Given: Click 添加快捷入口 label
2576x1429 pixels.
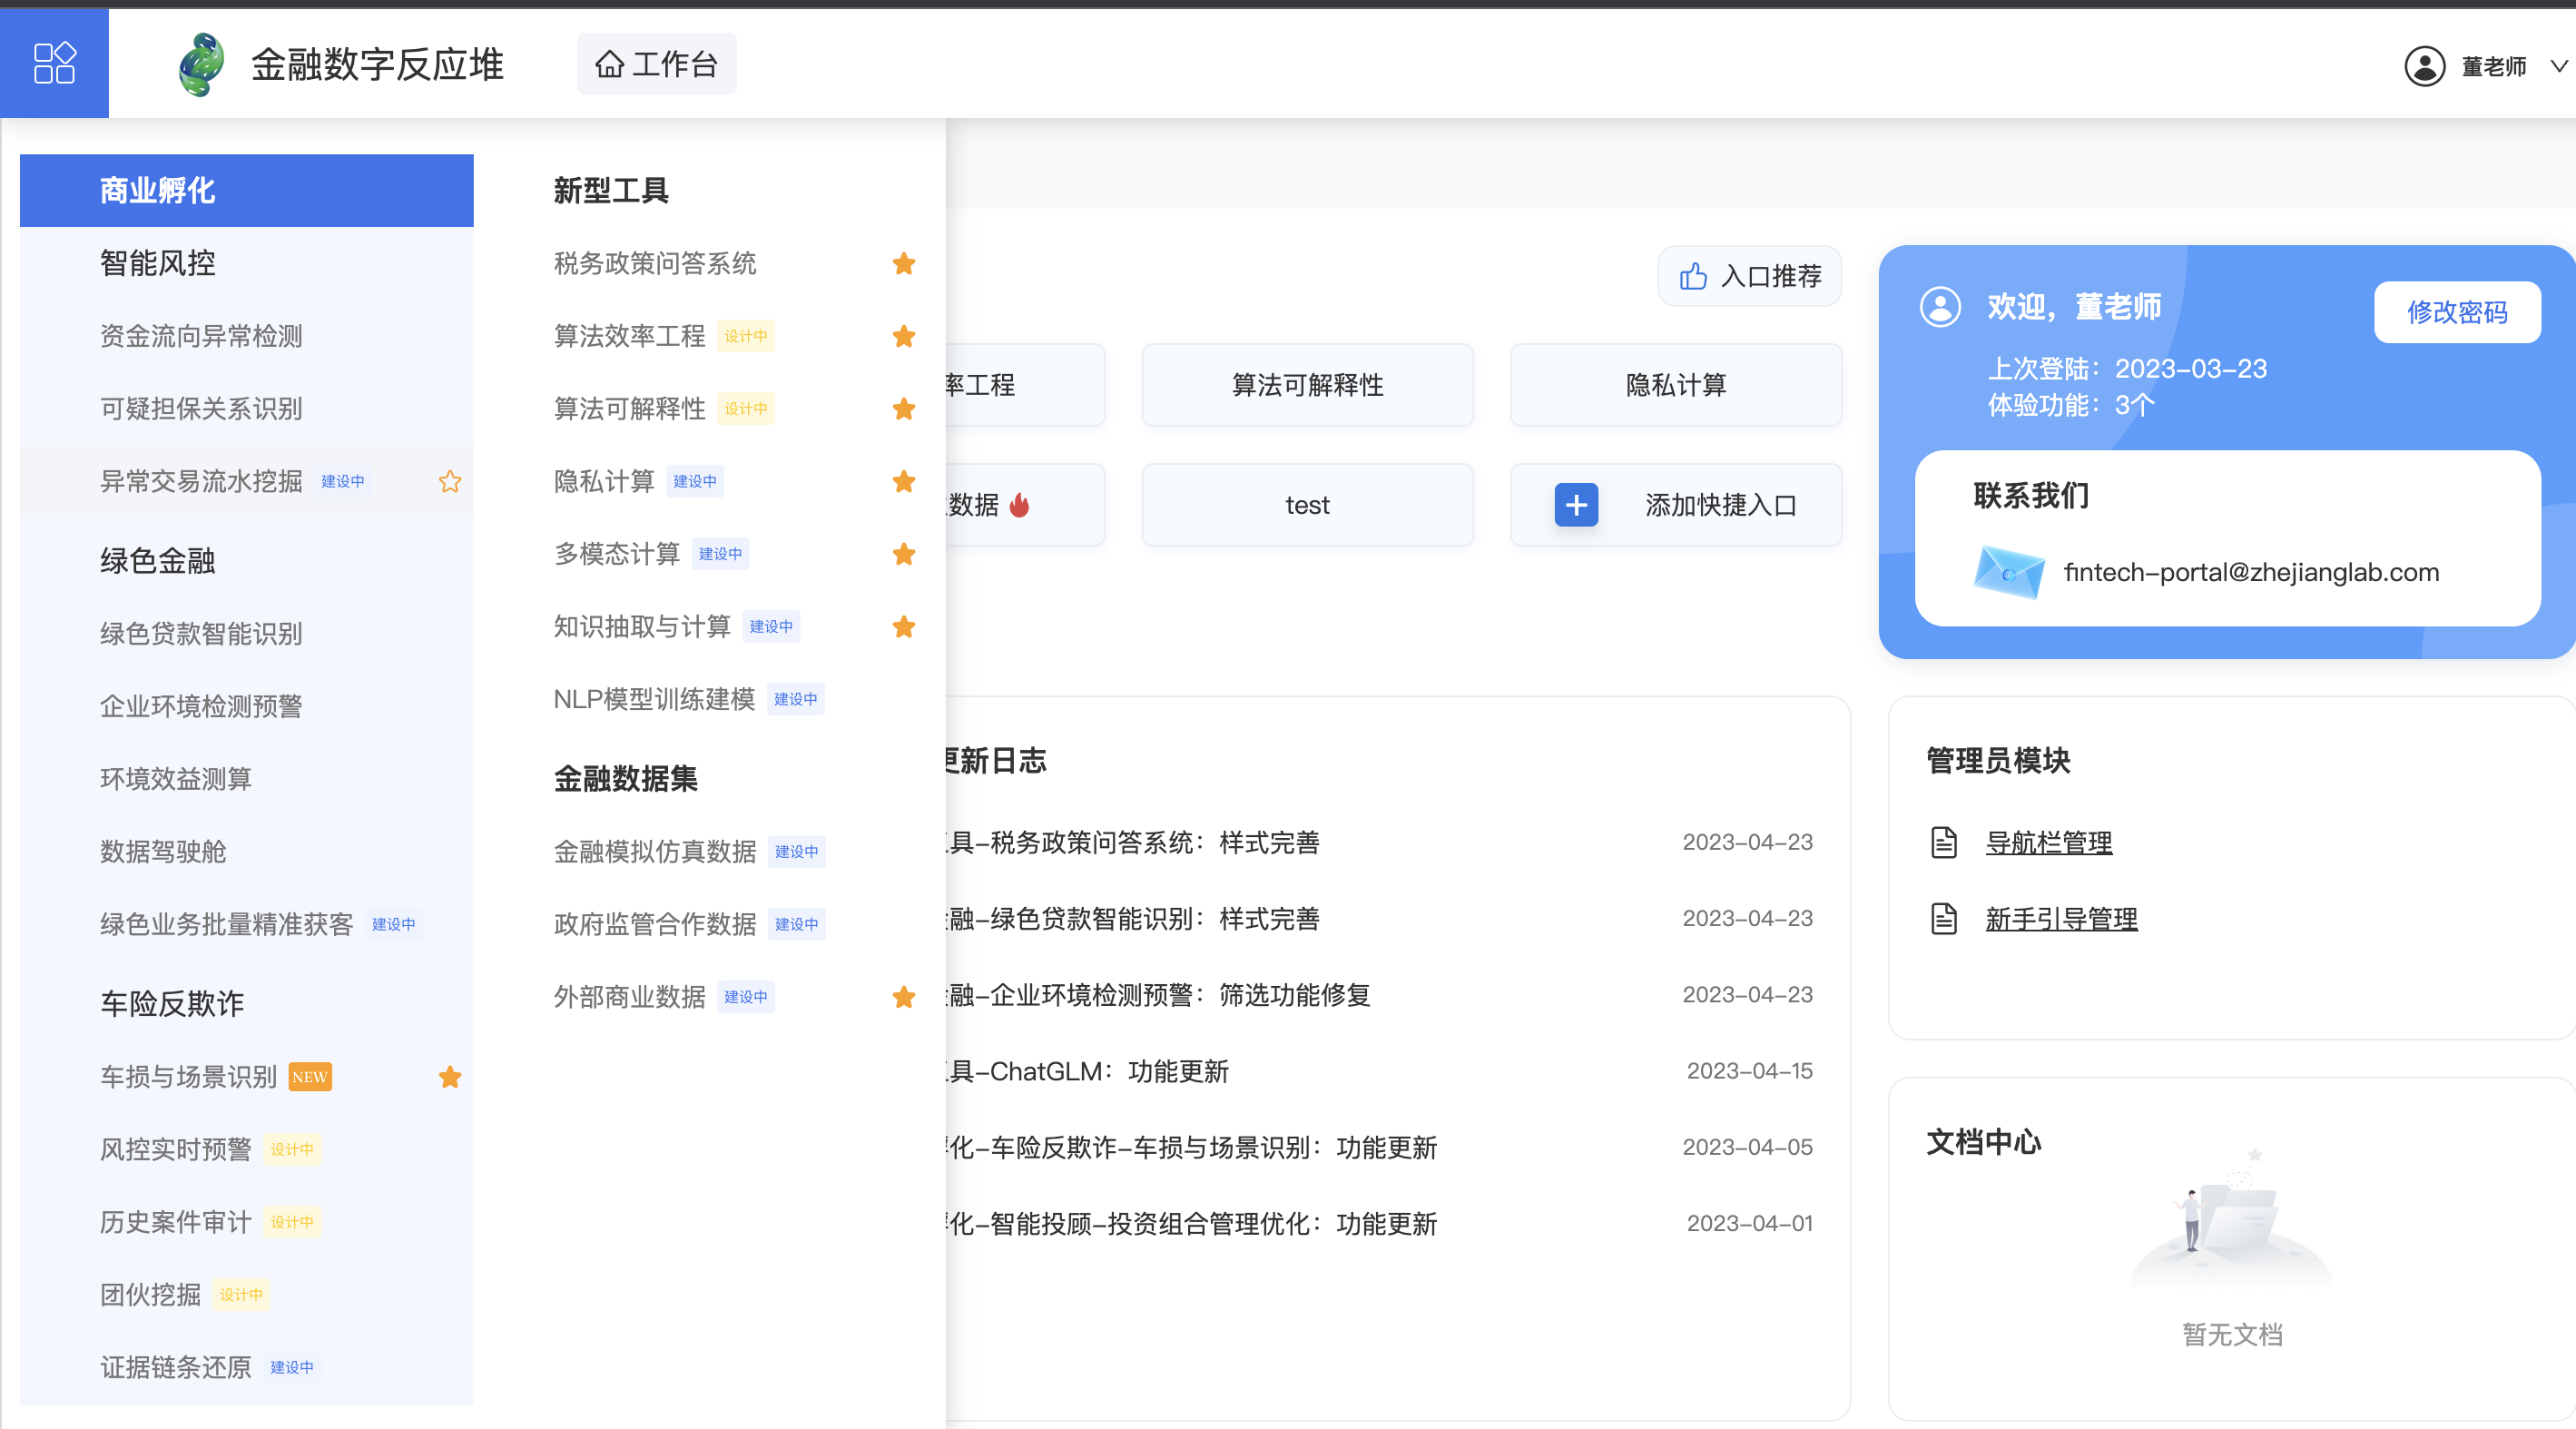Looking at the screenshot, I should coord(1720,505).
